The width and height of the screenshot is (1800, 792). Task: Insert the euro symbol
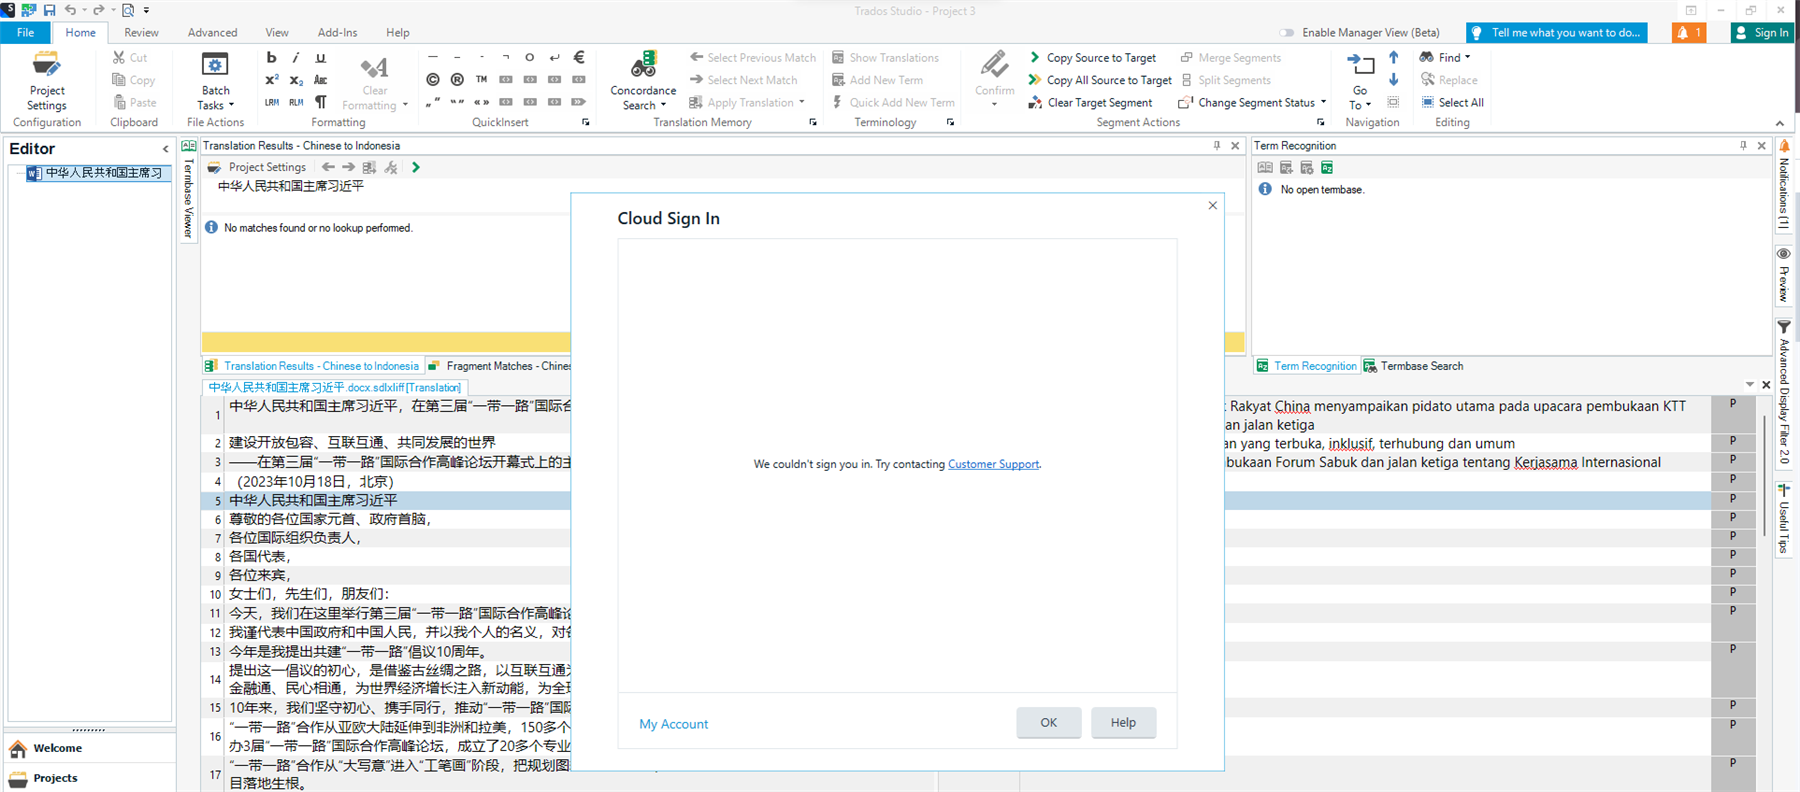[578, 57]
